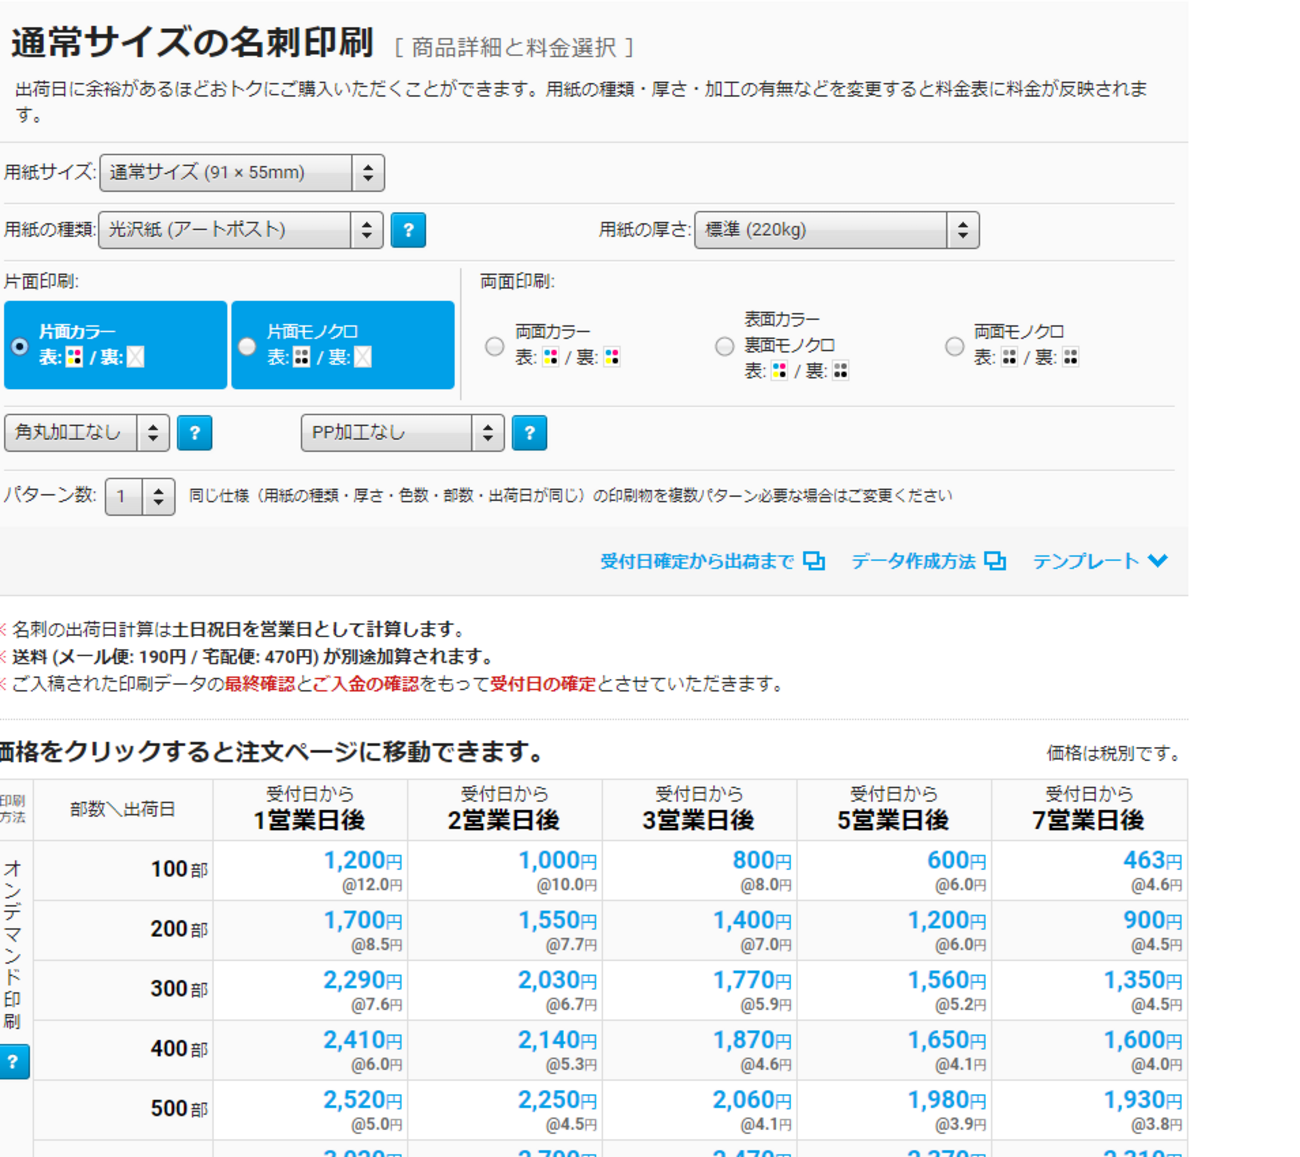This screenshot has height=1157, width=1300.
Task: Click 463円 price for 100部 7営業日後
Action: tap(1152, 861)
